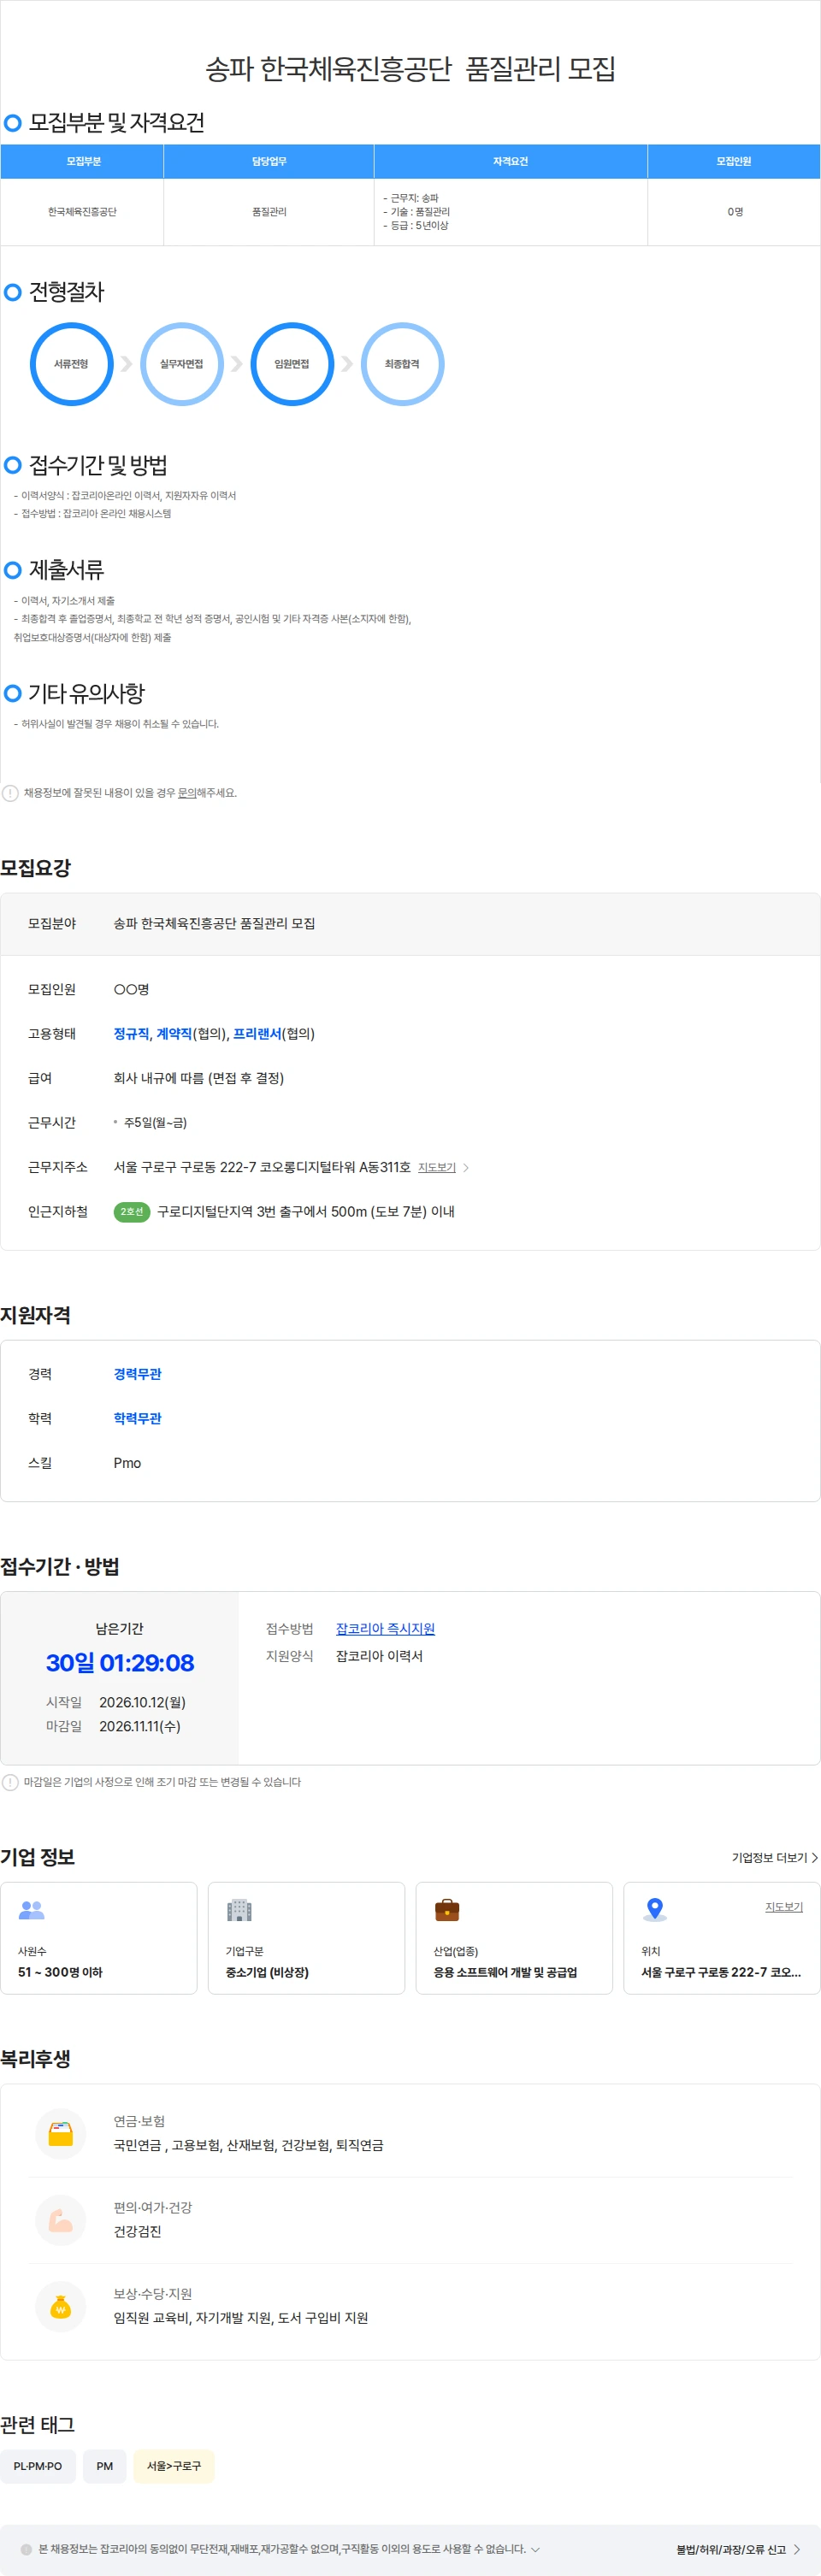Click the employees icon in 사원수 card

point(32,1910)
